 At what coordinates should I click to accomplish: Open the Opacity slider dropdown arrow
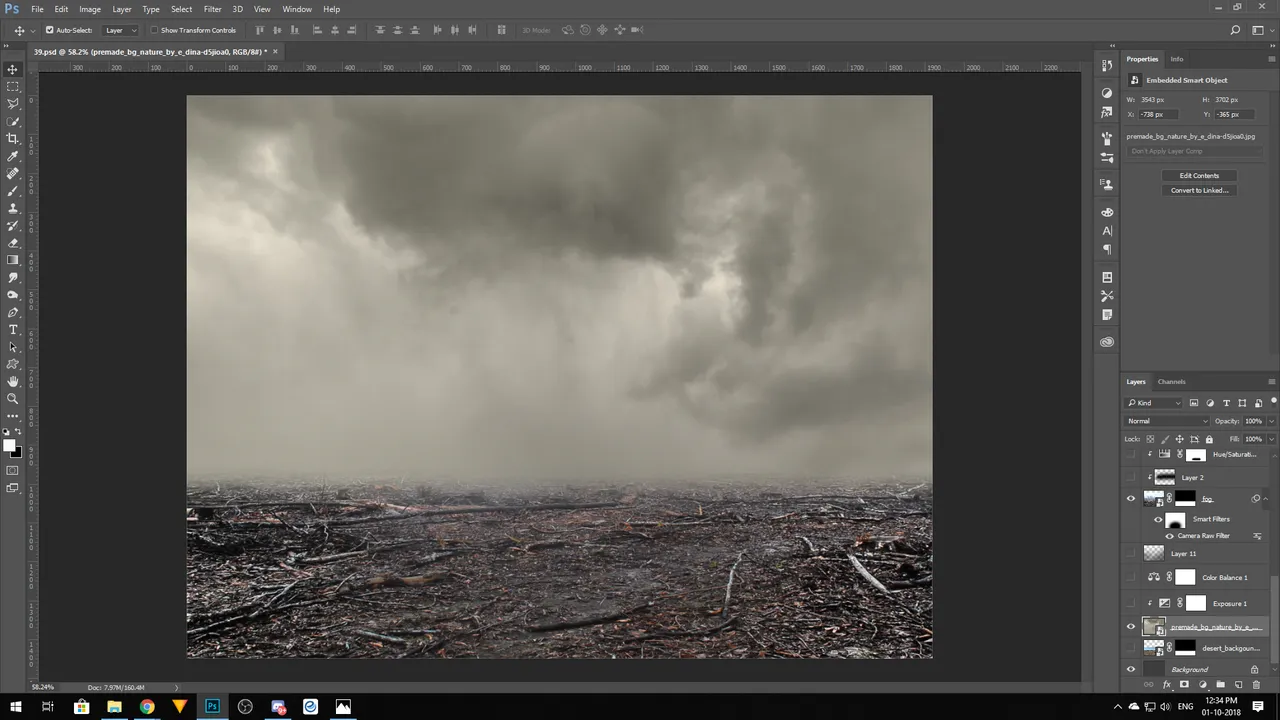1271,421
